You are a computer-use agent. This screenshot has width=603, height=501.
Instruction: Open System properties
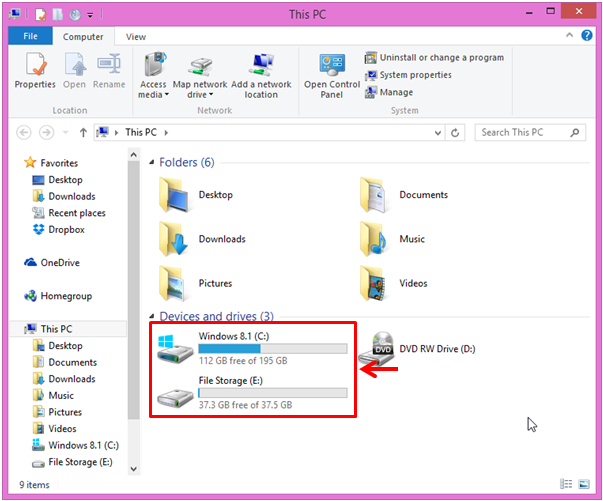(x=408, y=75)
